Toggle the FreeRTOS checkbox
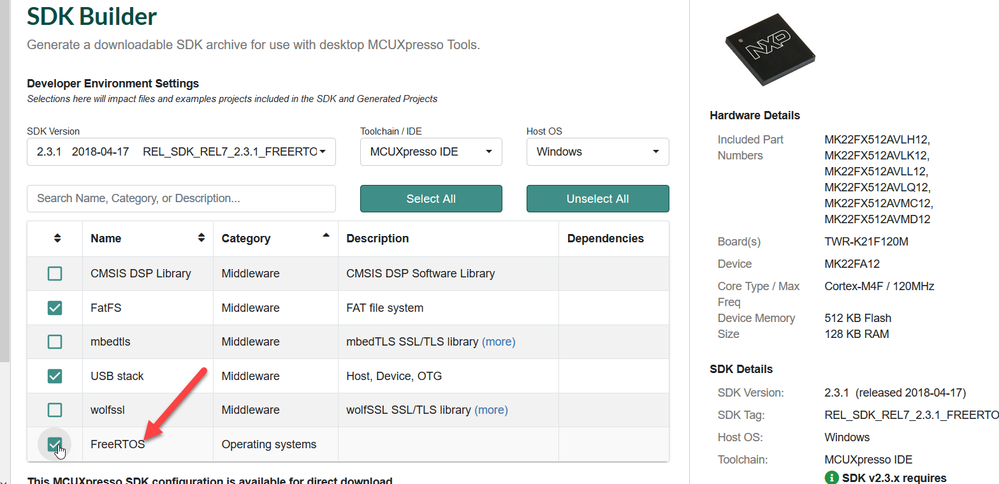The width and height of the screenshot is (999, 484). pyautogui.click(x=55, y=444)
